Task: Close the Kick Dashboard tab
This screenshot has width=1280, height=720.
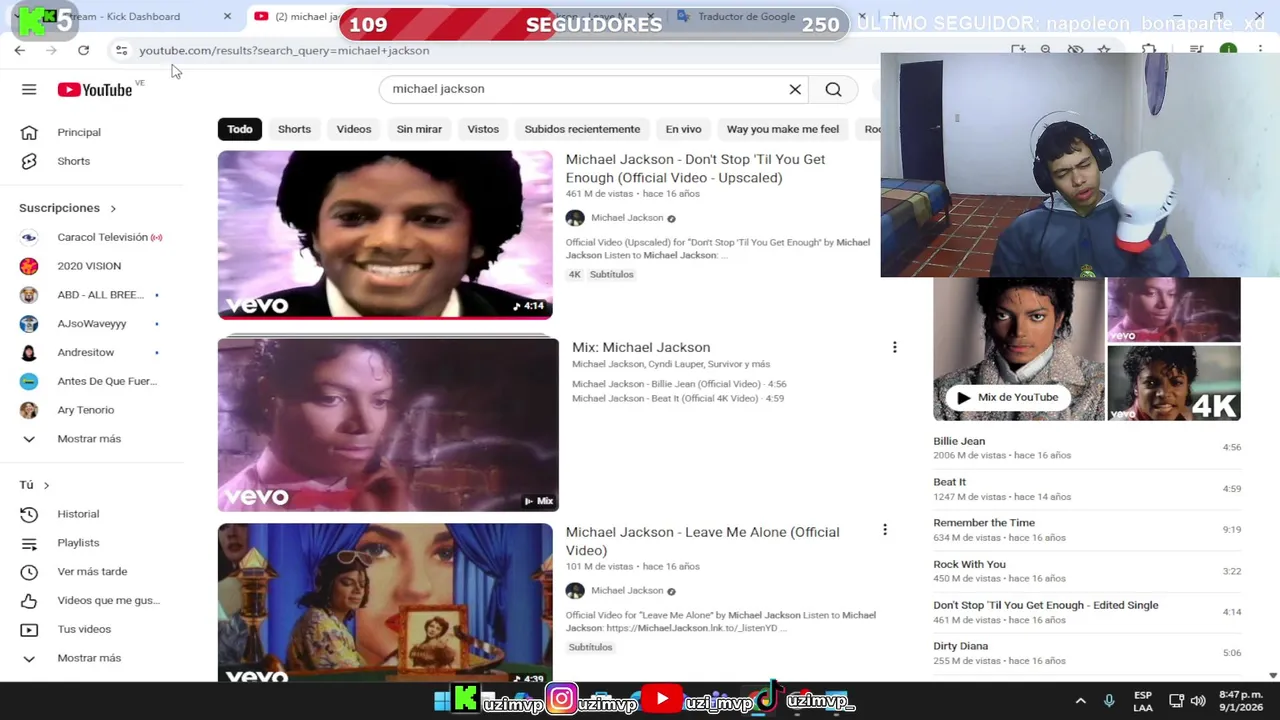Action: (227, 16)
